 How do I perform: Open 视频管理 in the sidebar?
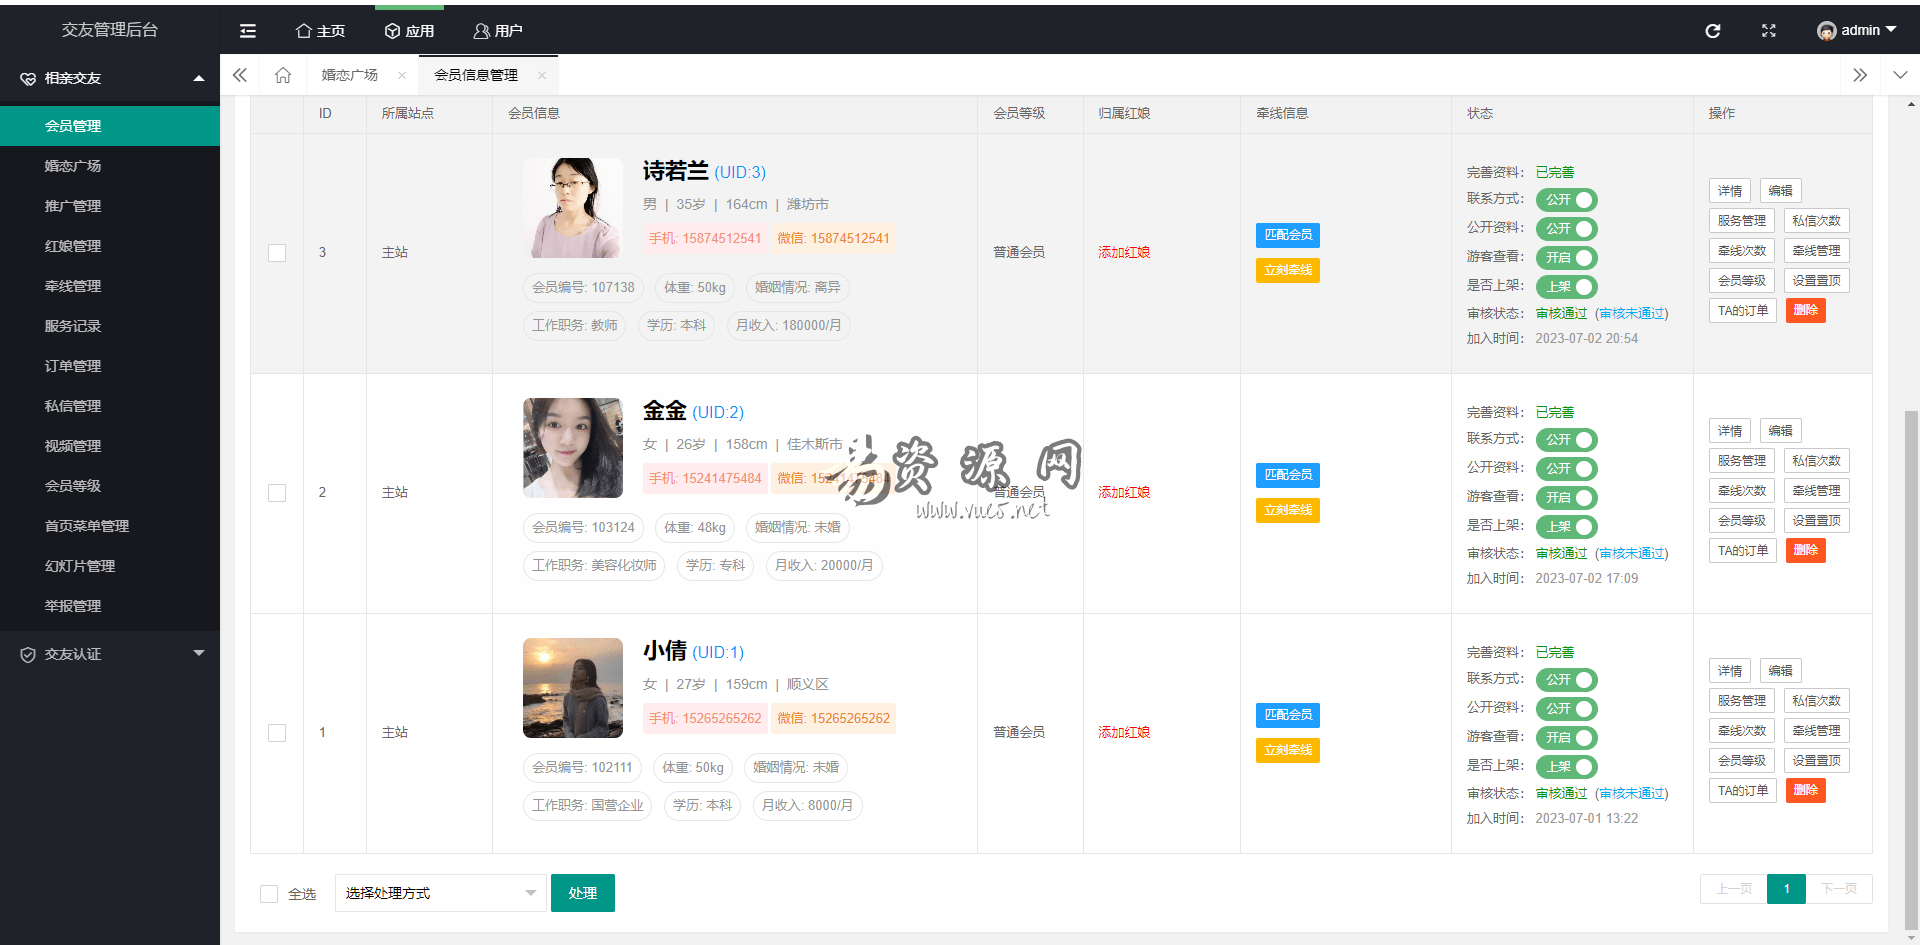click(110, 446)
